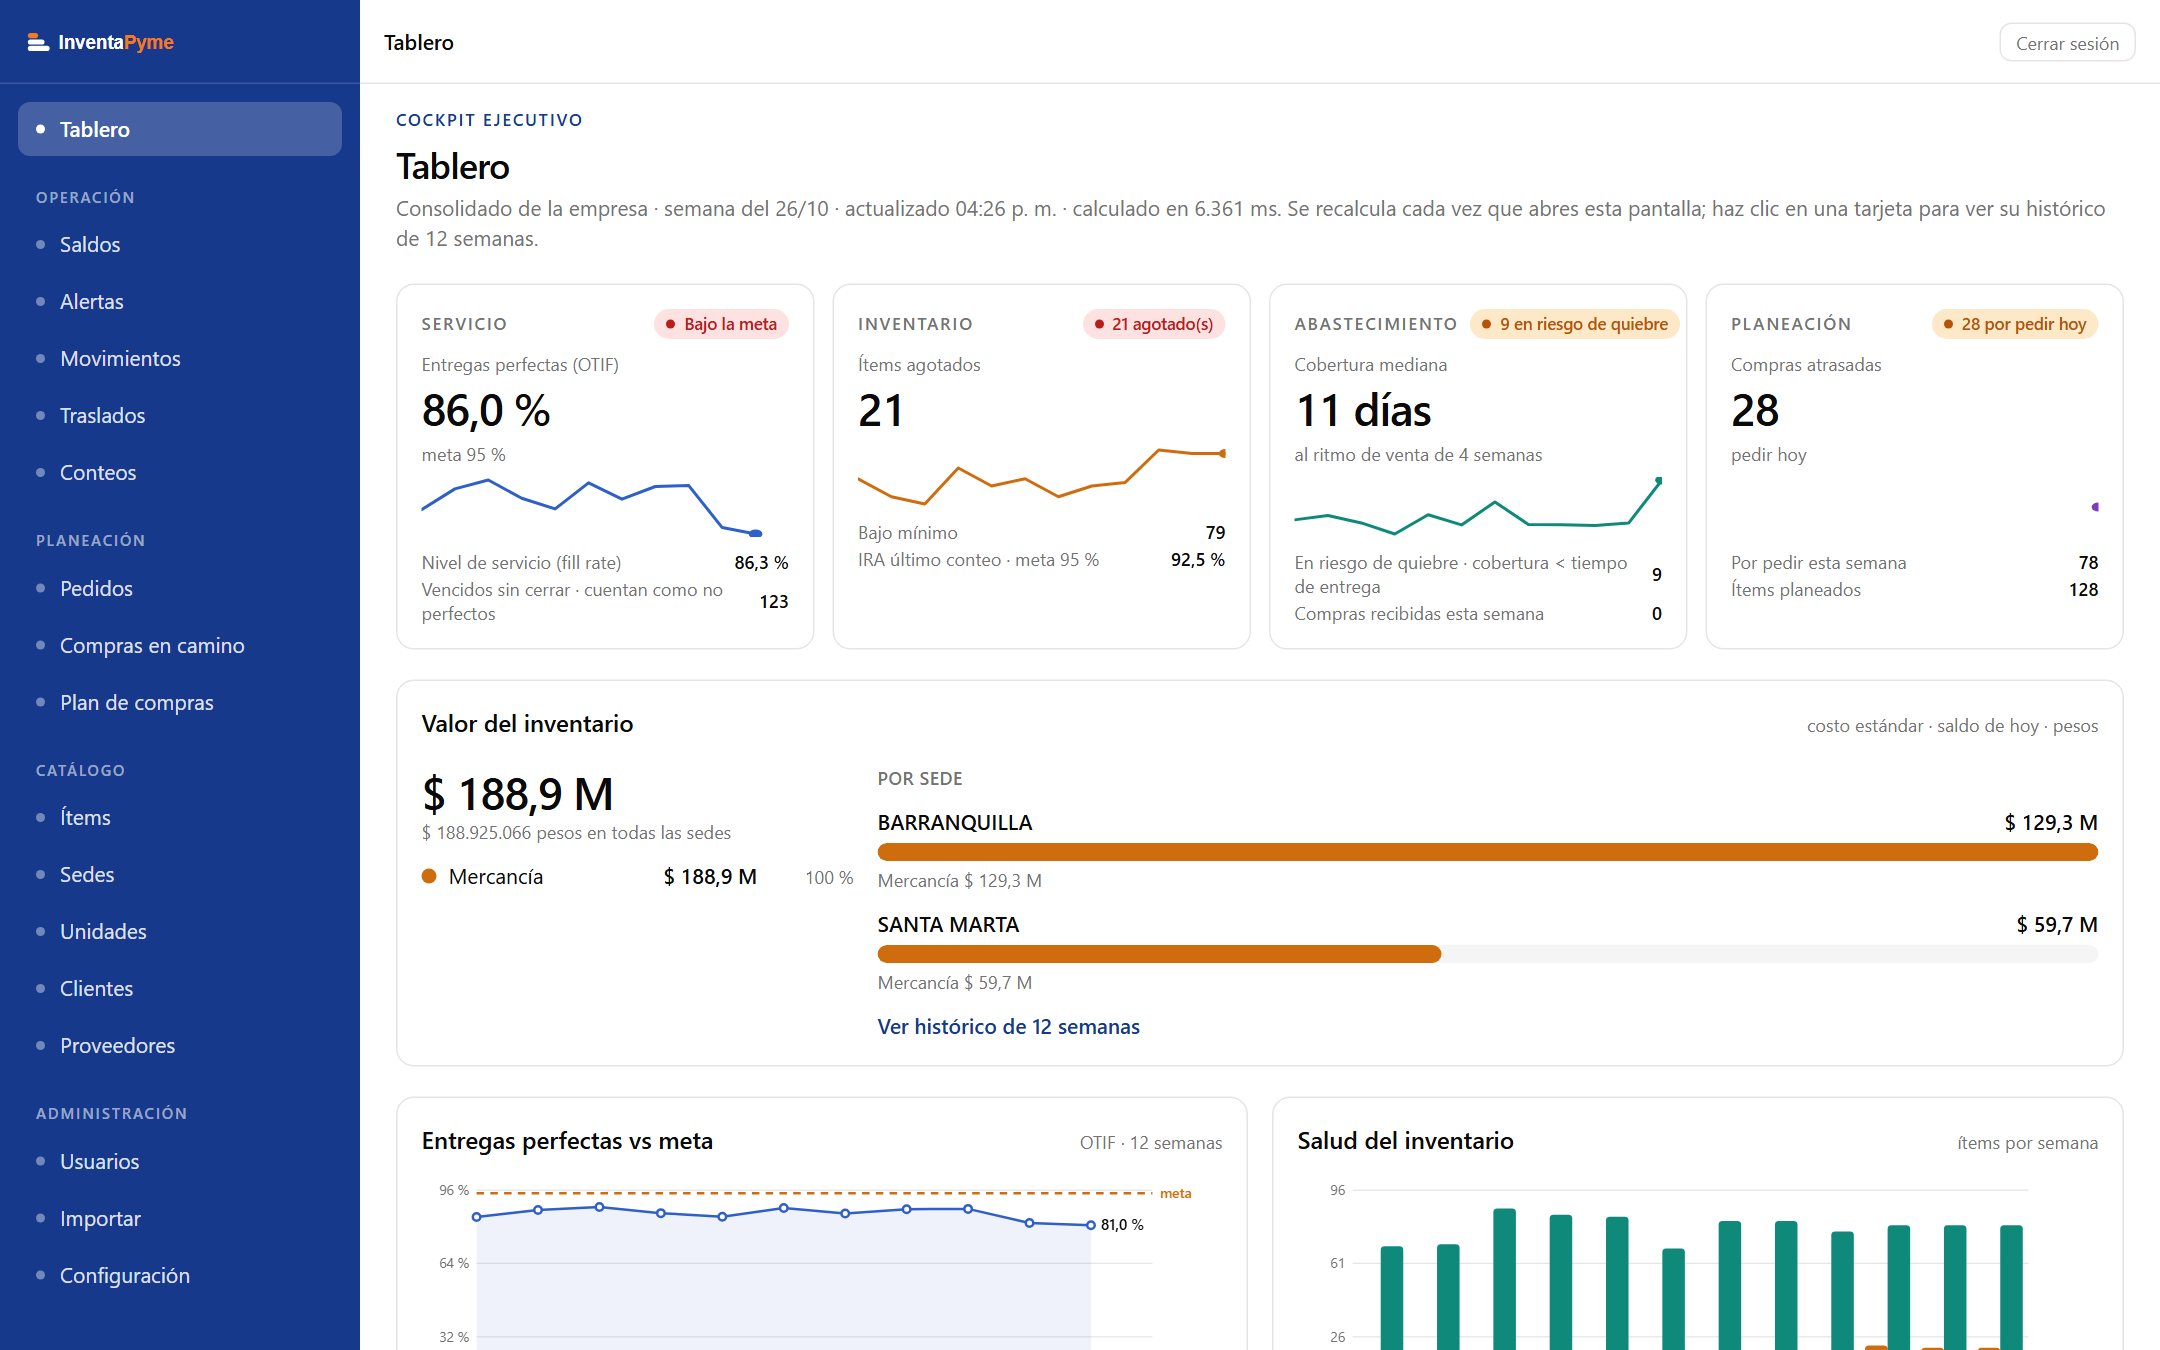The image size is (2160, 1350).
Task: Open the Pedidos page
Action: click(180, 588)
